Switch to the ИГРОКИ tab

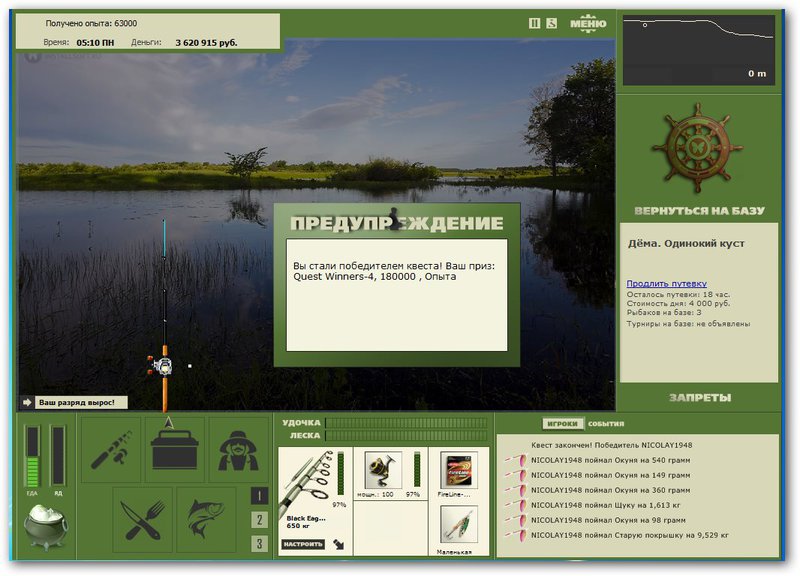pos(562,423)
